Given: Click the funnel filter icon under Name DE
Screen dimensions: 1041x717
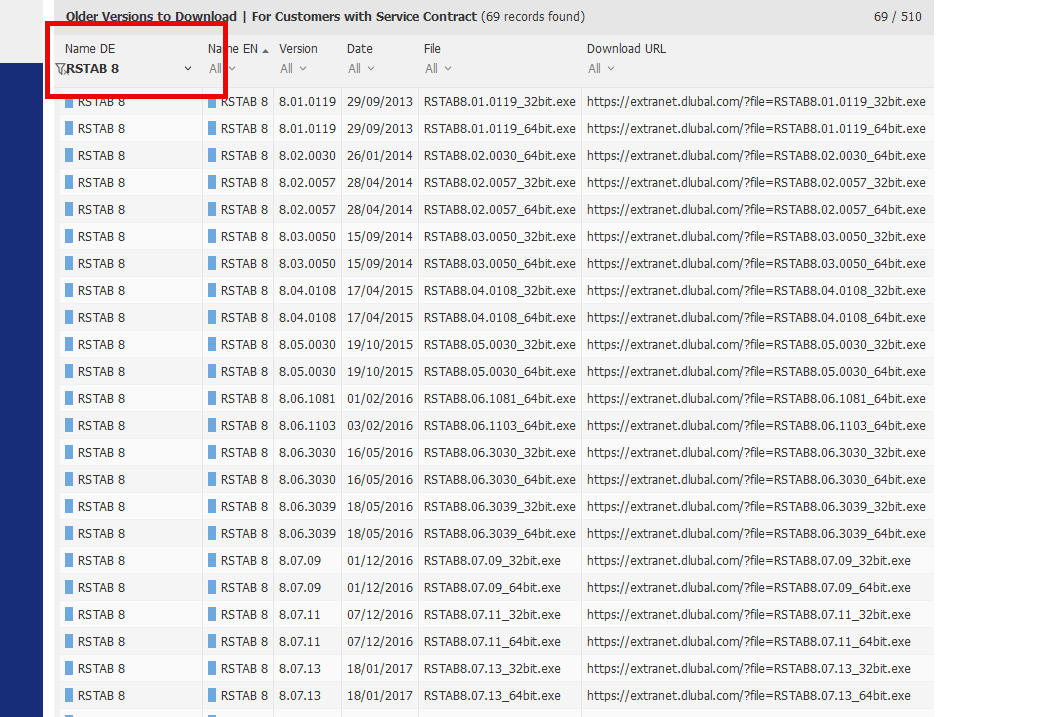Looking at the screenshot, I should point(60,69).
